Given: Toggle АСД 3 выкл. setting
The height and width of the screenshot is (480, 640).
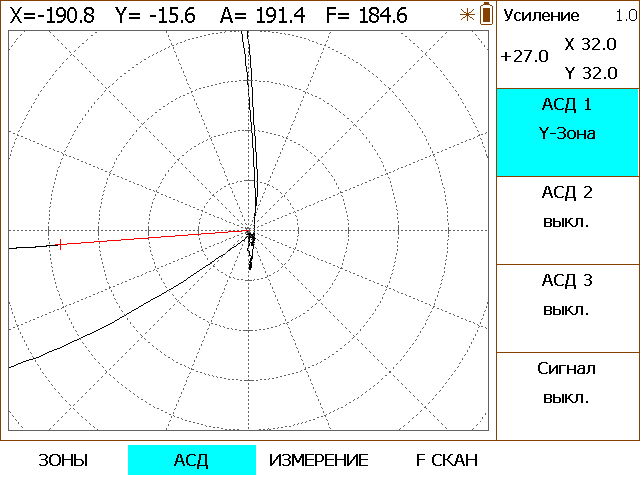Looking at the screenshot, I should point(567,309).
